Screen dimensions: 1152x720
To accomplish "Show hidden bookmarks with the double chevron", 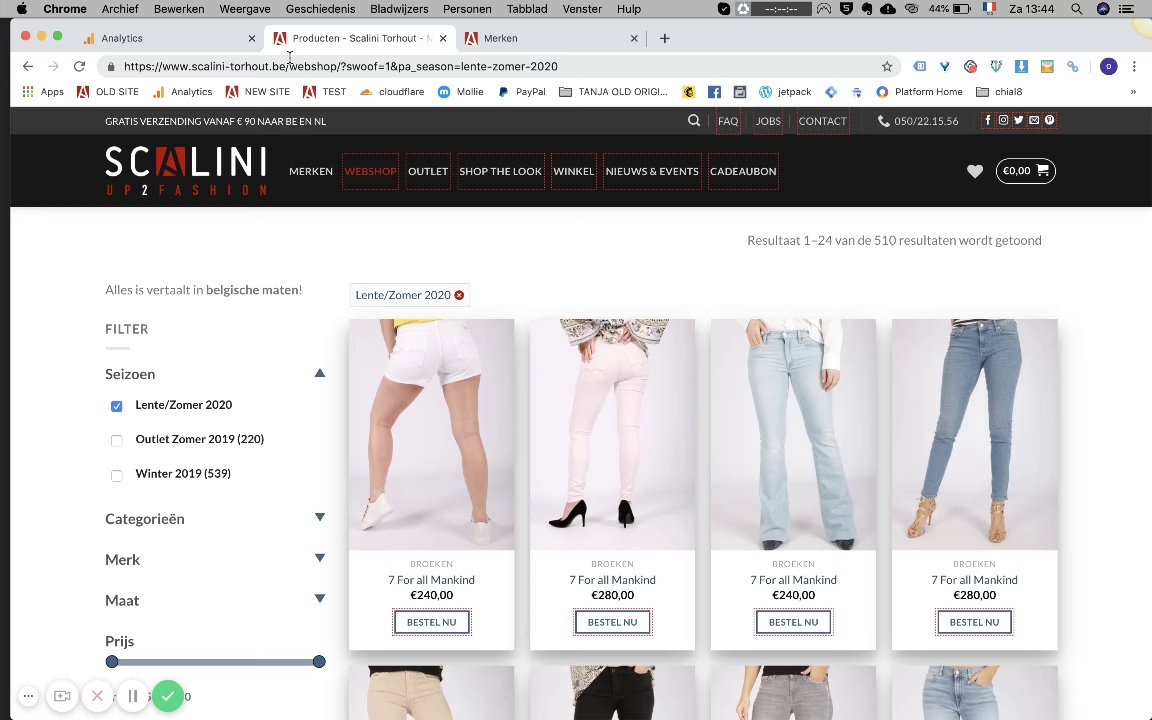I will tap(1133, 92).
